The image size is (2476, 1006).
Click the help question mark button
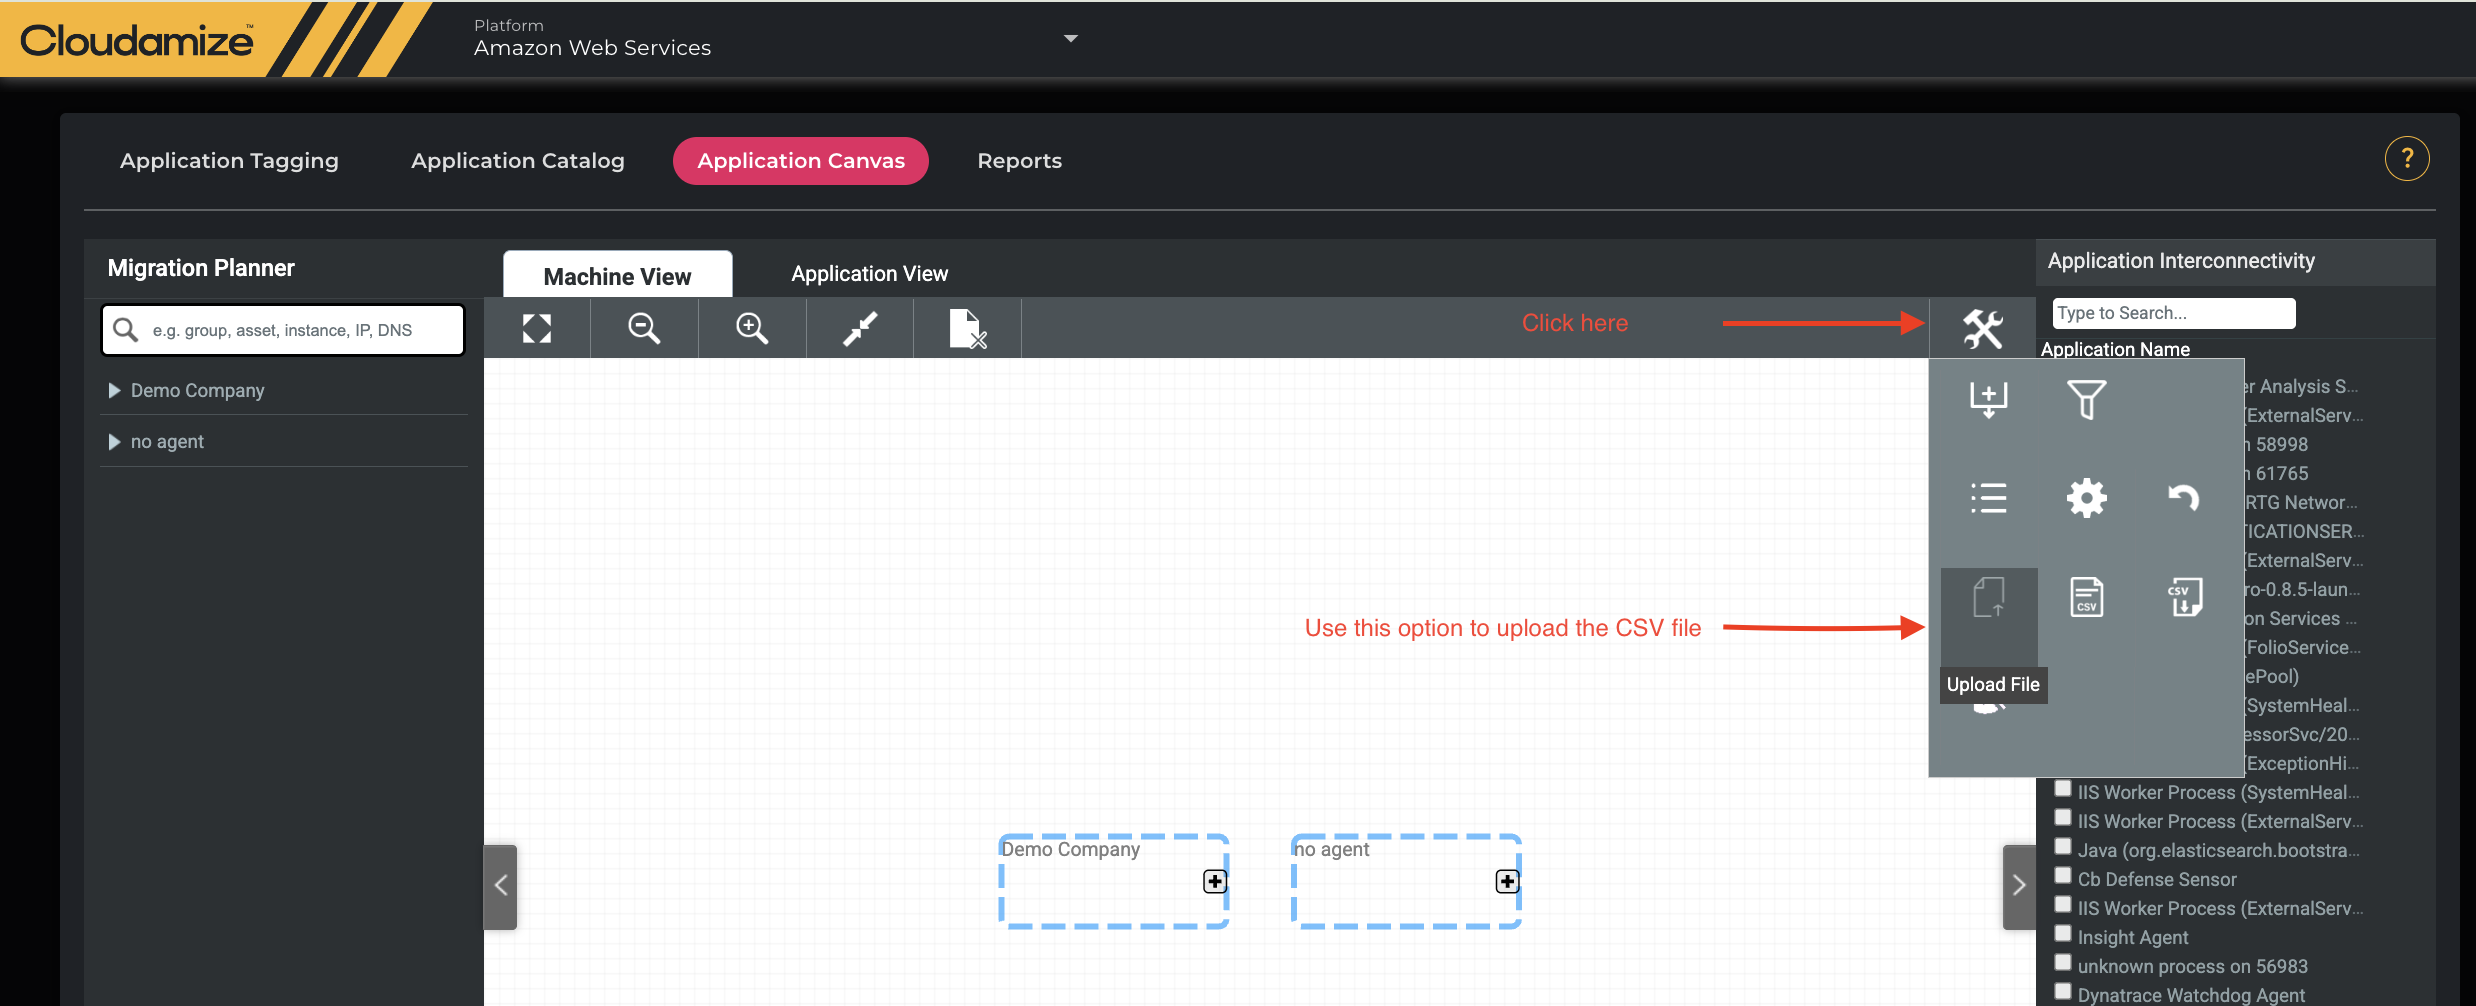[x=2406, y=159]
